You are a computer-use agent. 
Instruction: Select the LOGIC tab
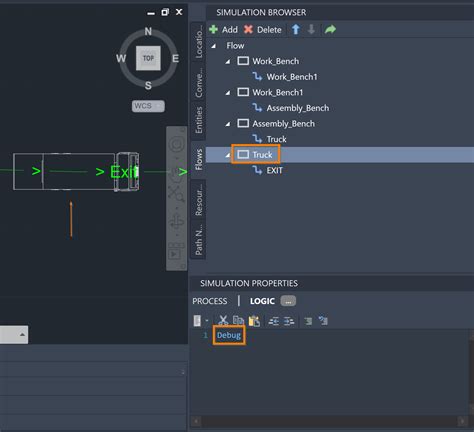pos(262,301)
